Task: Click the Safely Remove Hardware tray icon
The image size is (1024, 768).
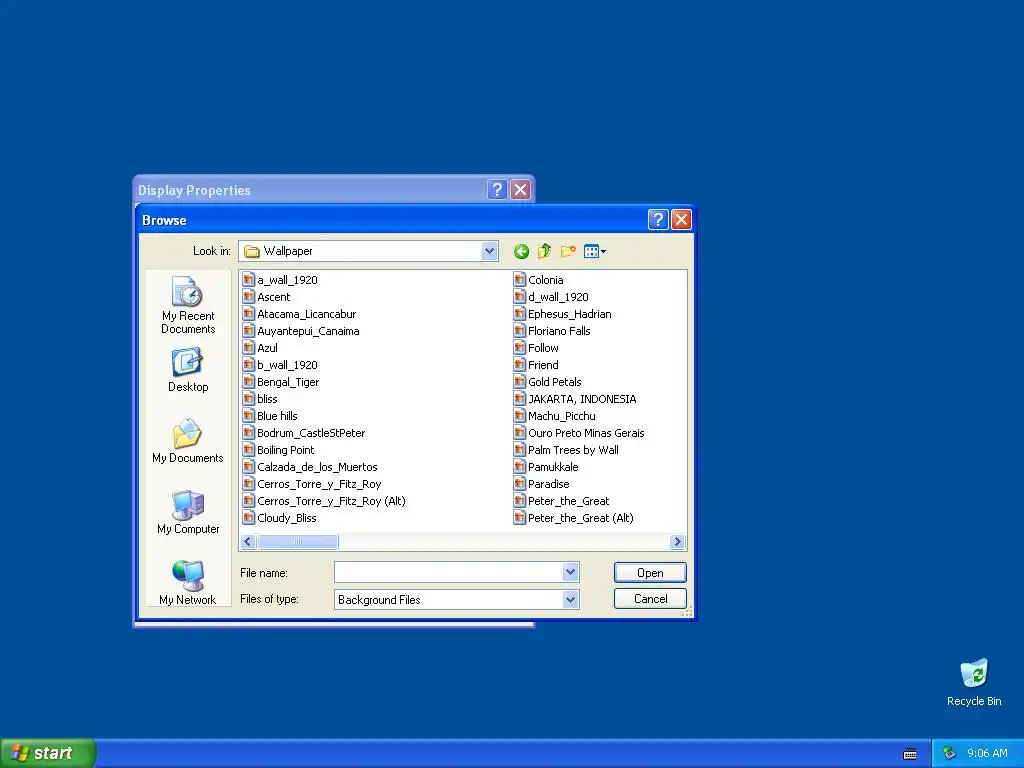Action: (x=949, y=754)
